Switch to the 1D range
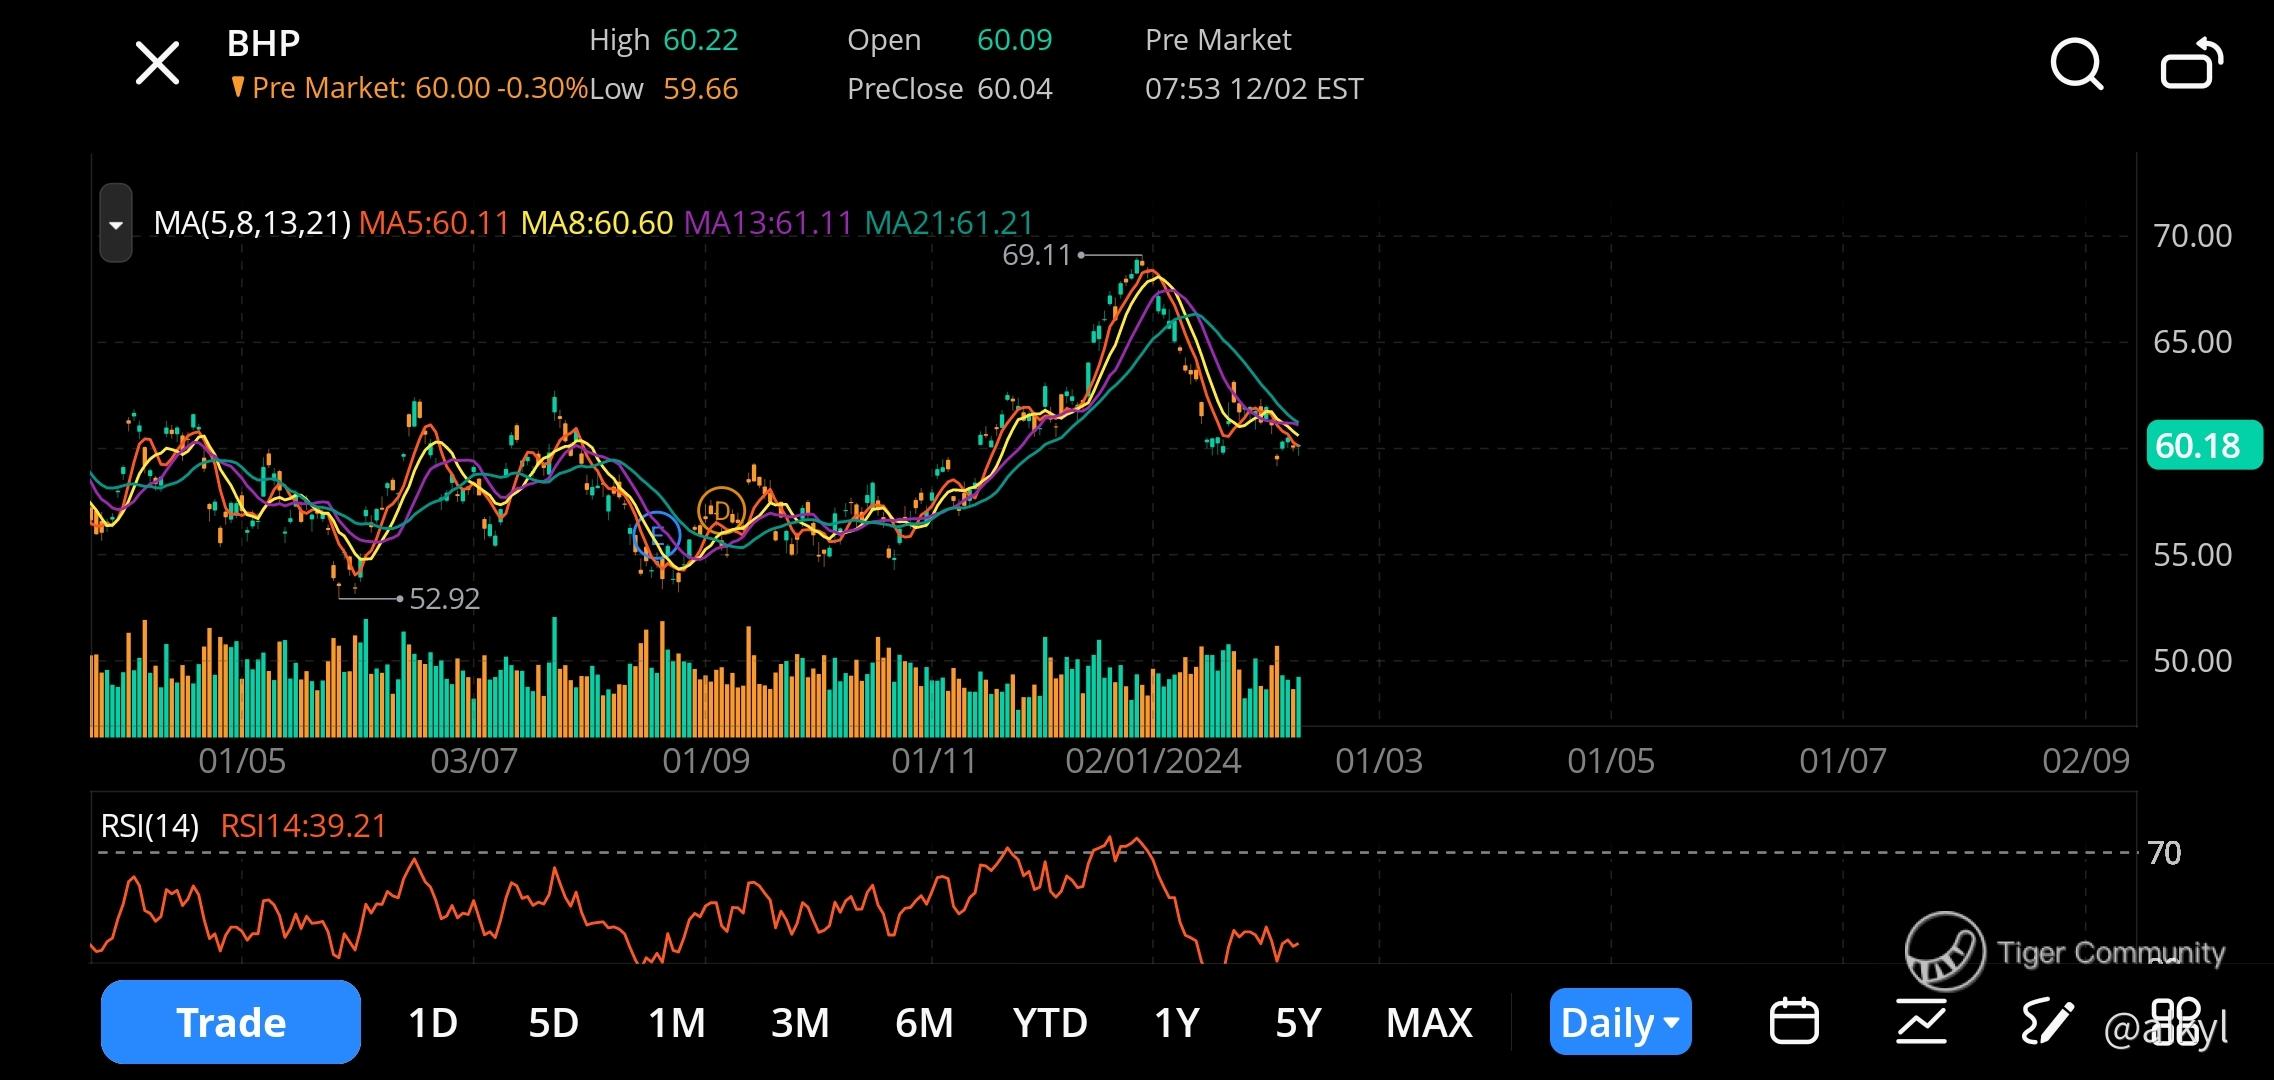 click(x=432, y=1022)
